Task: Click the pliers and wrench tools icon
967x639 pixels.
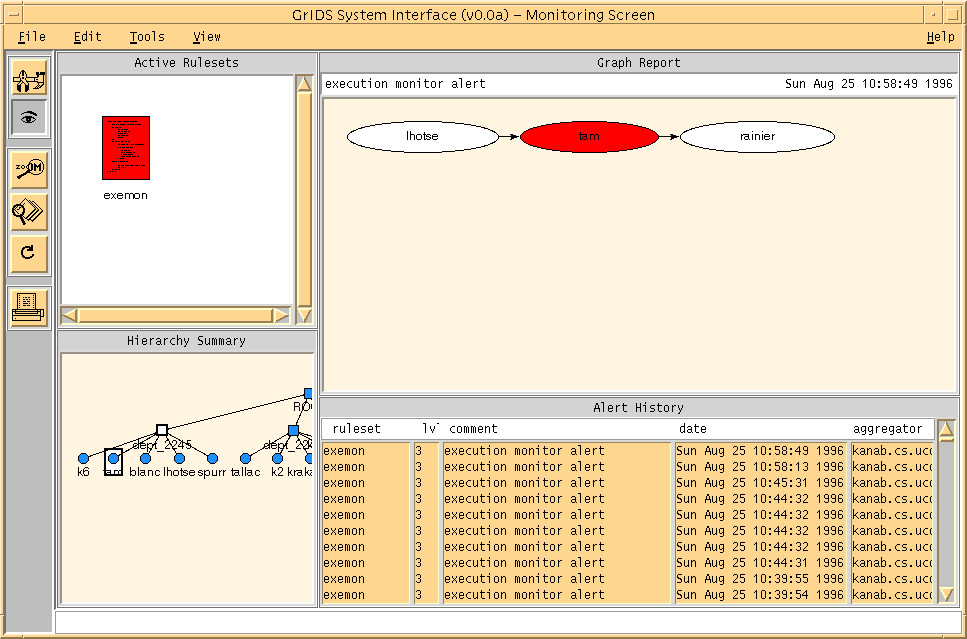Action: pyautogui.click(x=29, y=76)
